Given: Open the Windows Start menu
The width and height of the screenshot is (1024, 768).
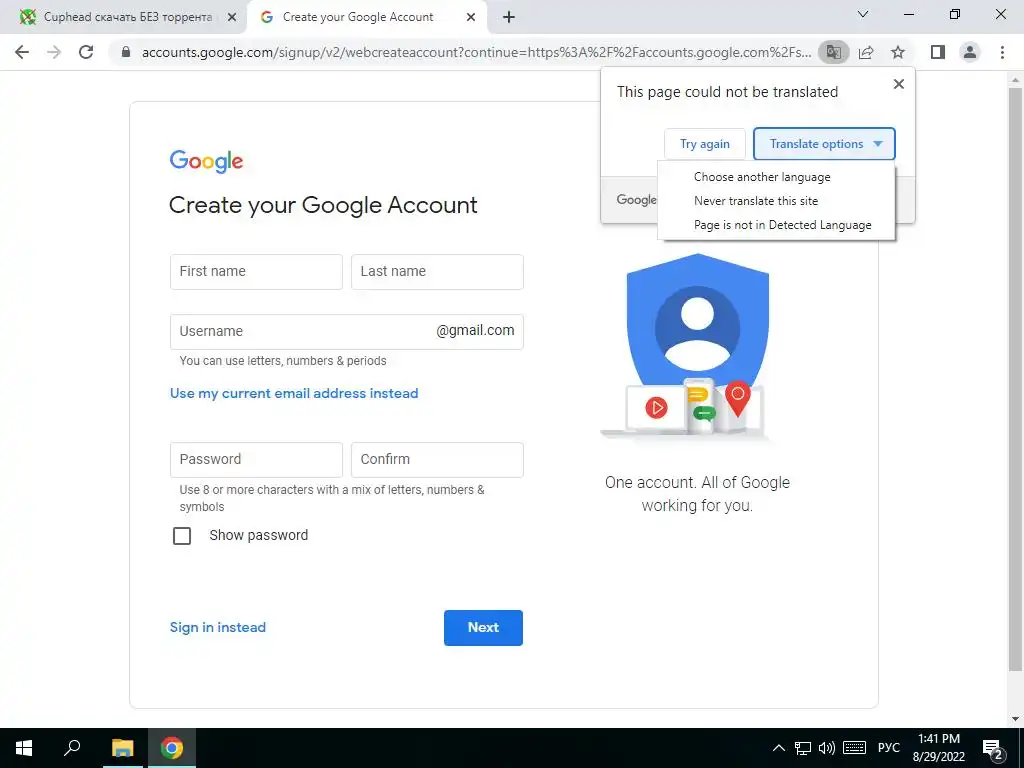Looking at the screenshot, I should [24, 748].
